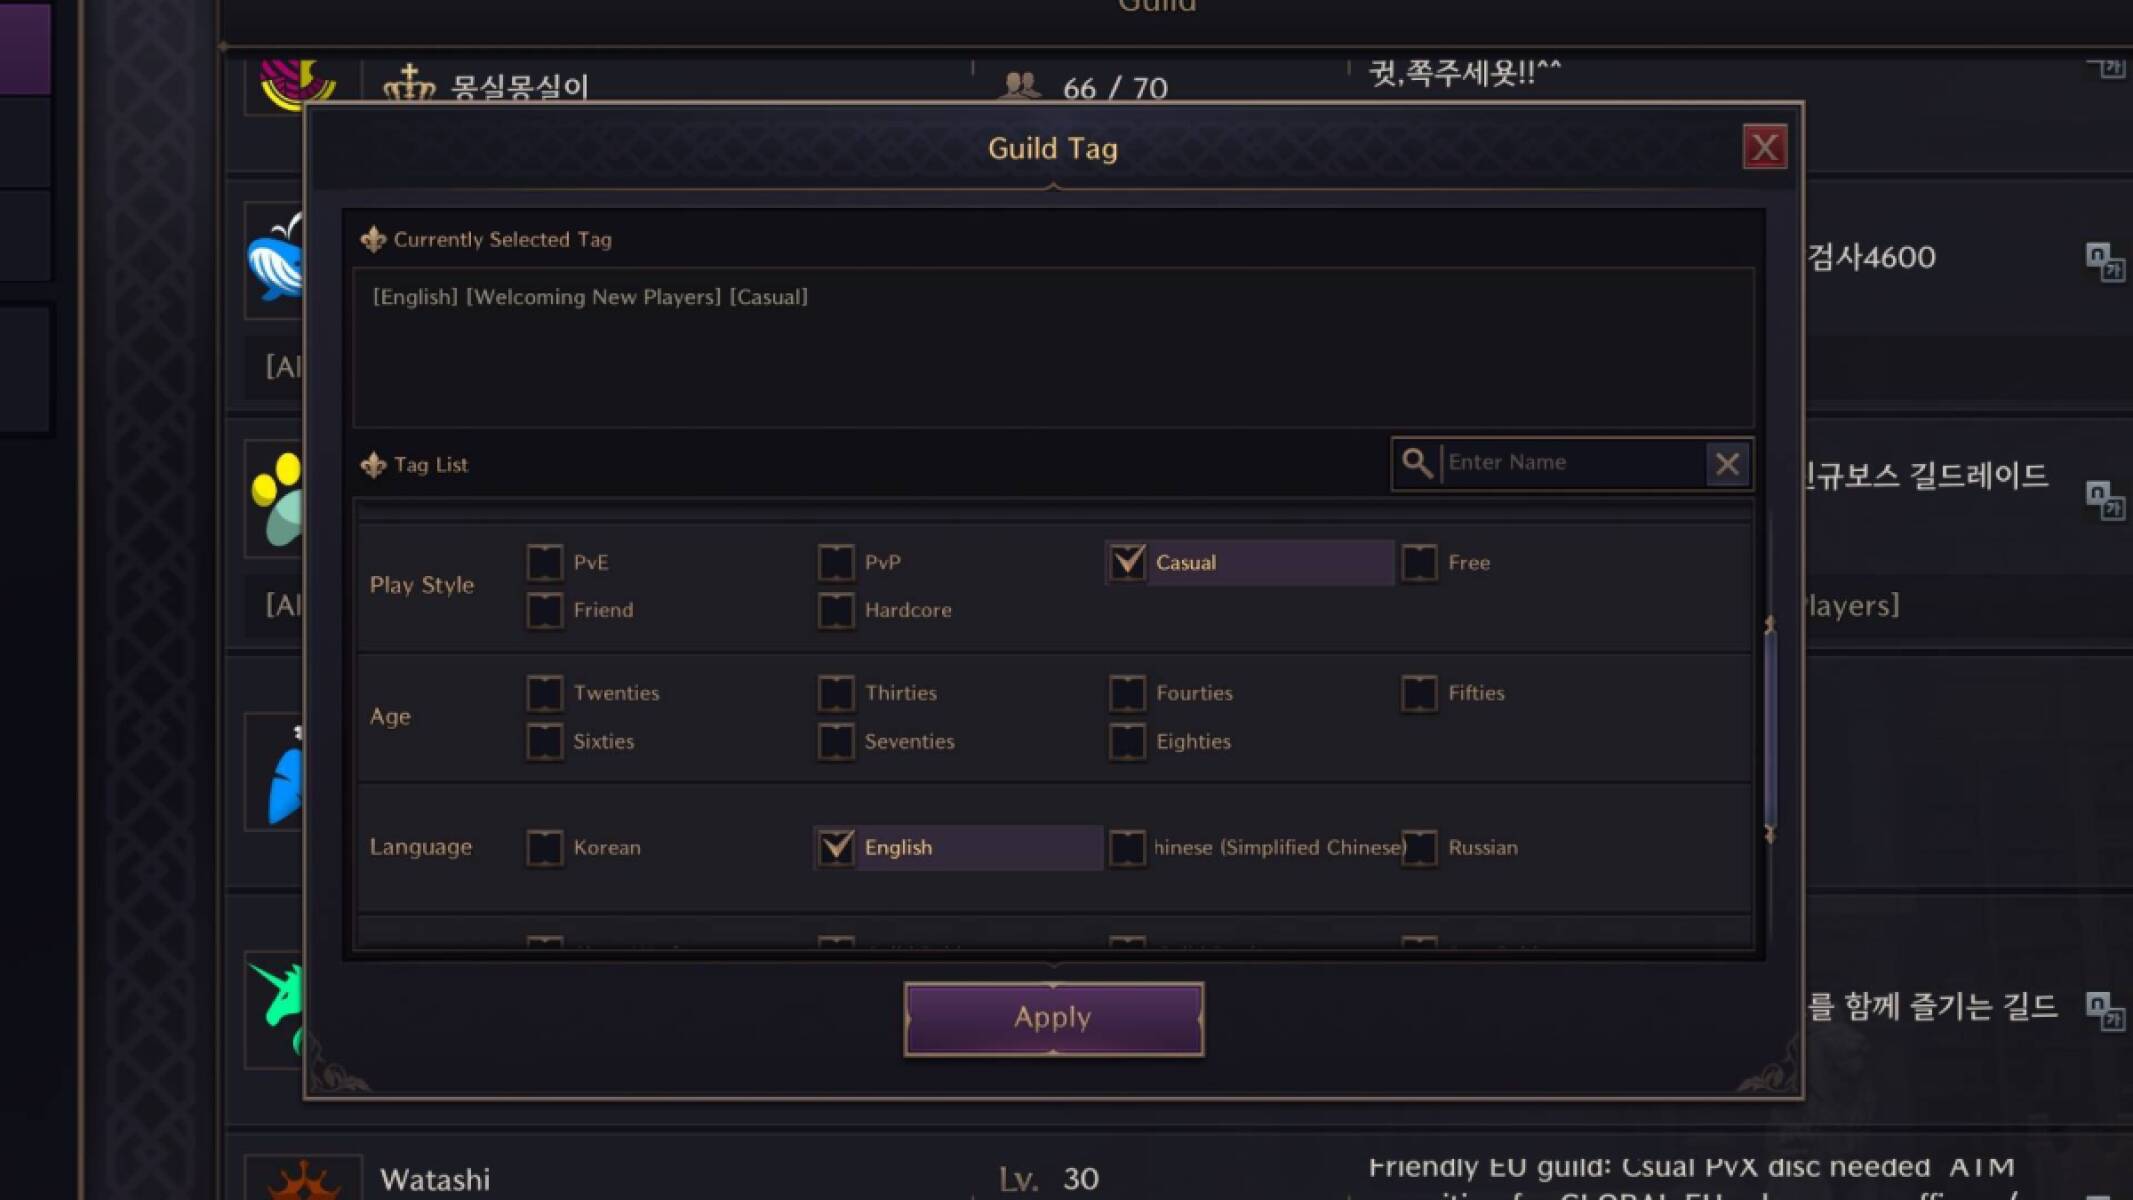
Task: Click the members icon showing 66/70
Action: 1021,88
